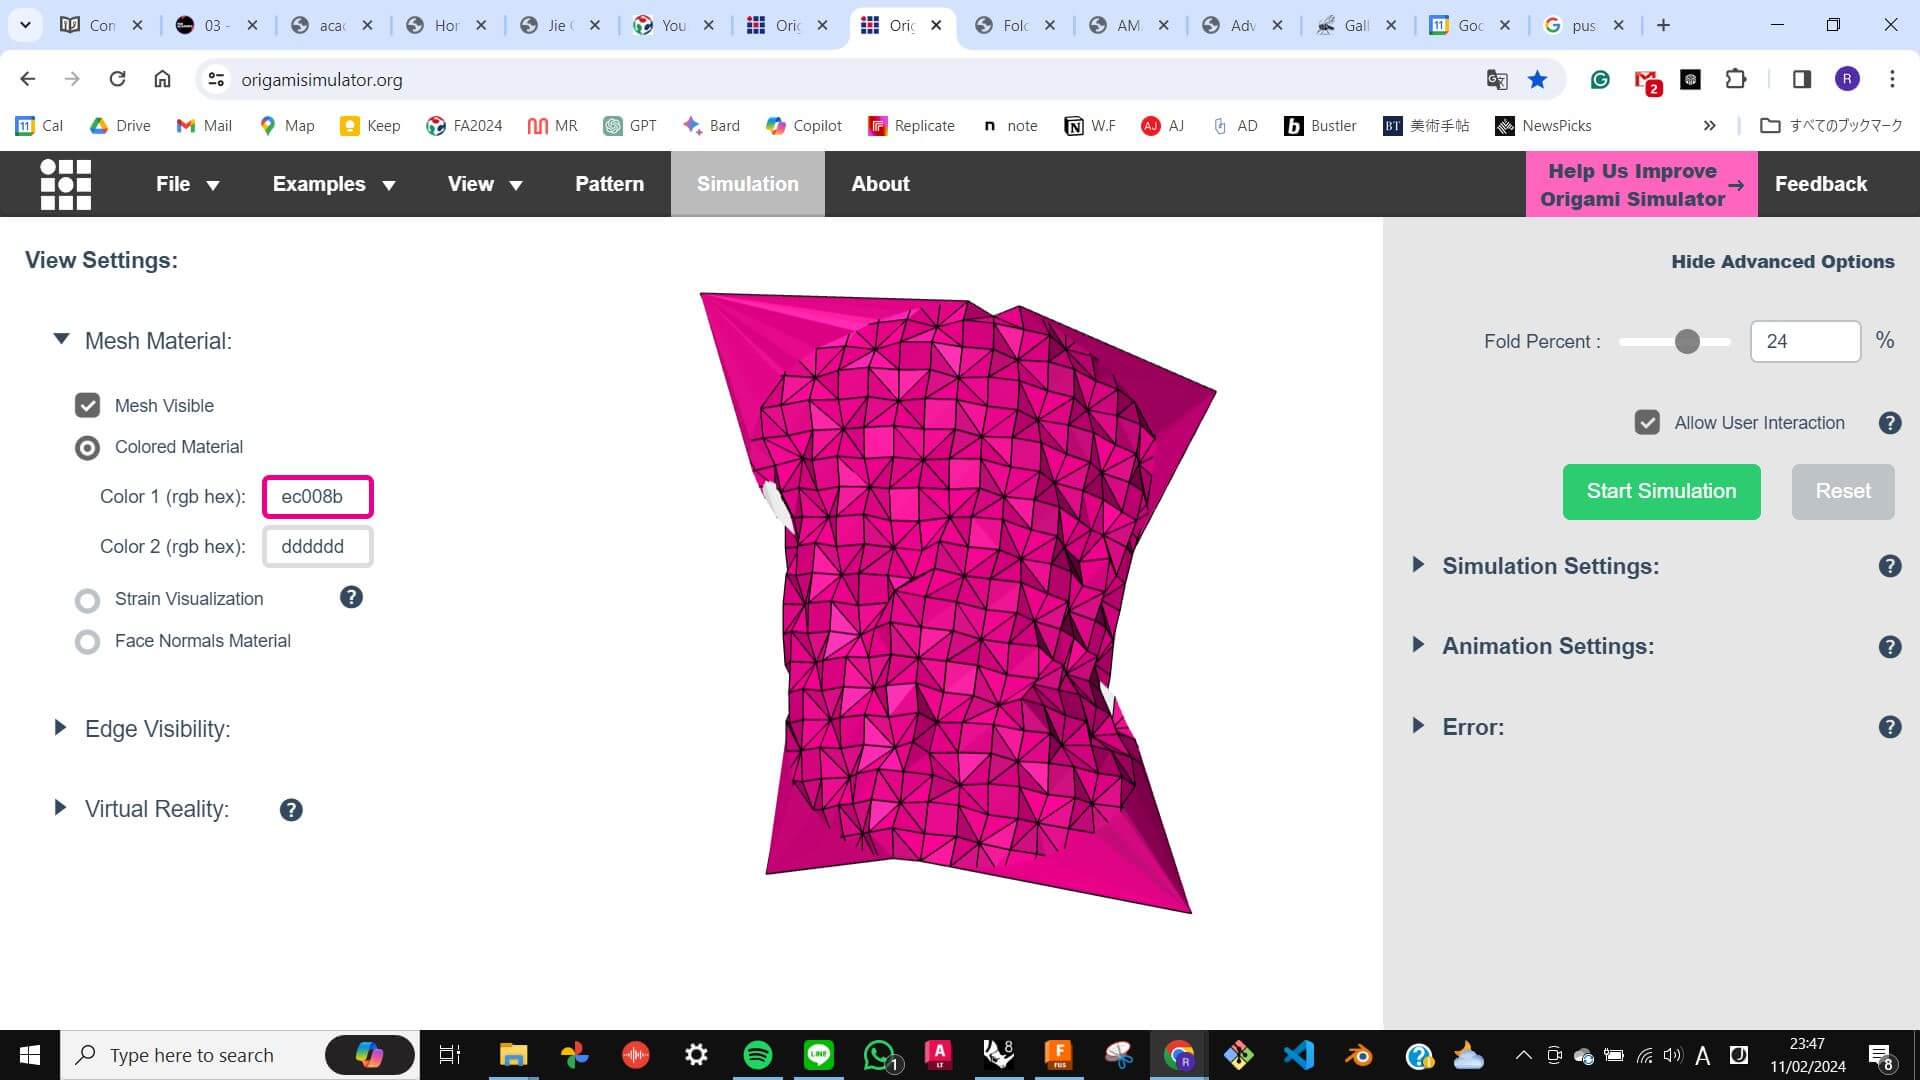Screen dimensions: 1920x1080
Task: Toggle the Mesh Visible checkbox
Action: pos(87,405)
